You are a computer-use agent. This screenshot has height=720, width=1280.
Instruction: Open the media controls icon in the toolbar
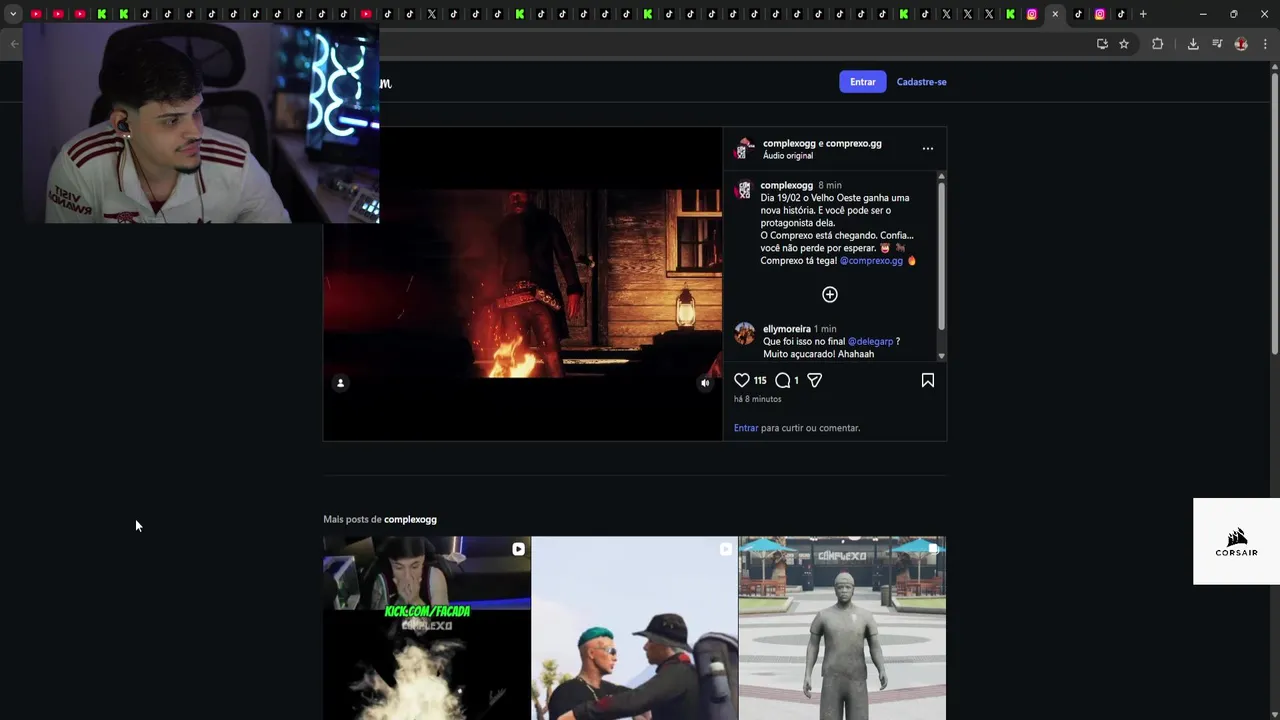(x=1217, y=44)
